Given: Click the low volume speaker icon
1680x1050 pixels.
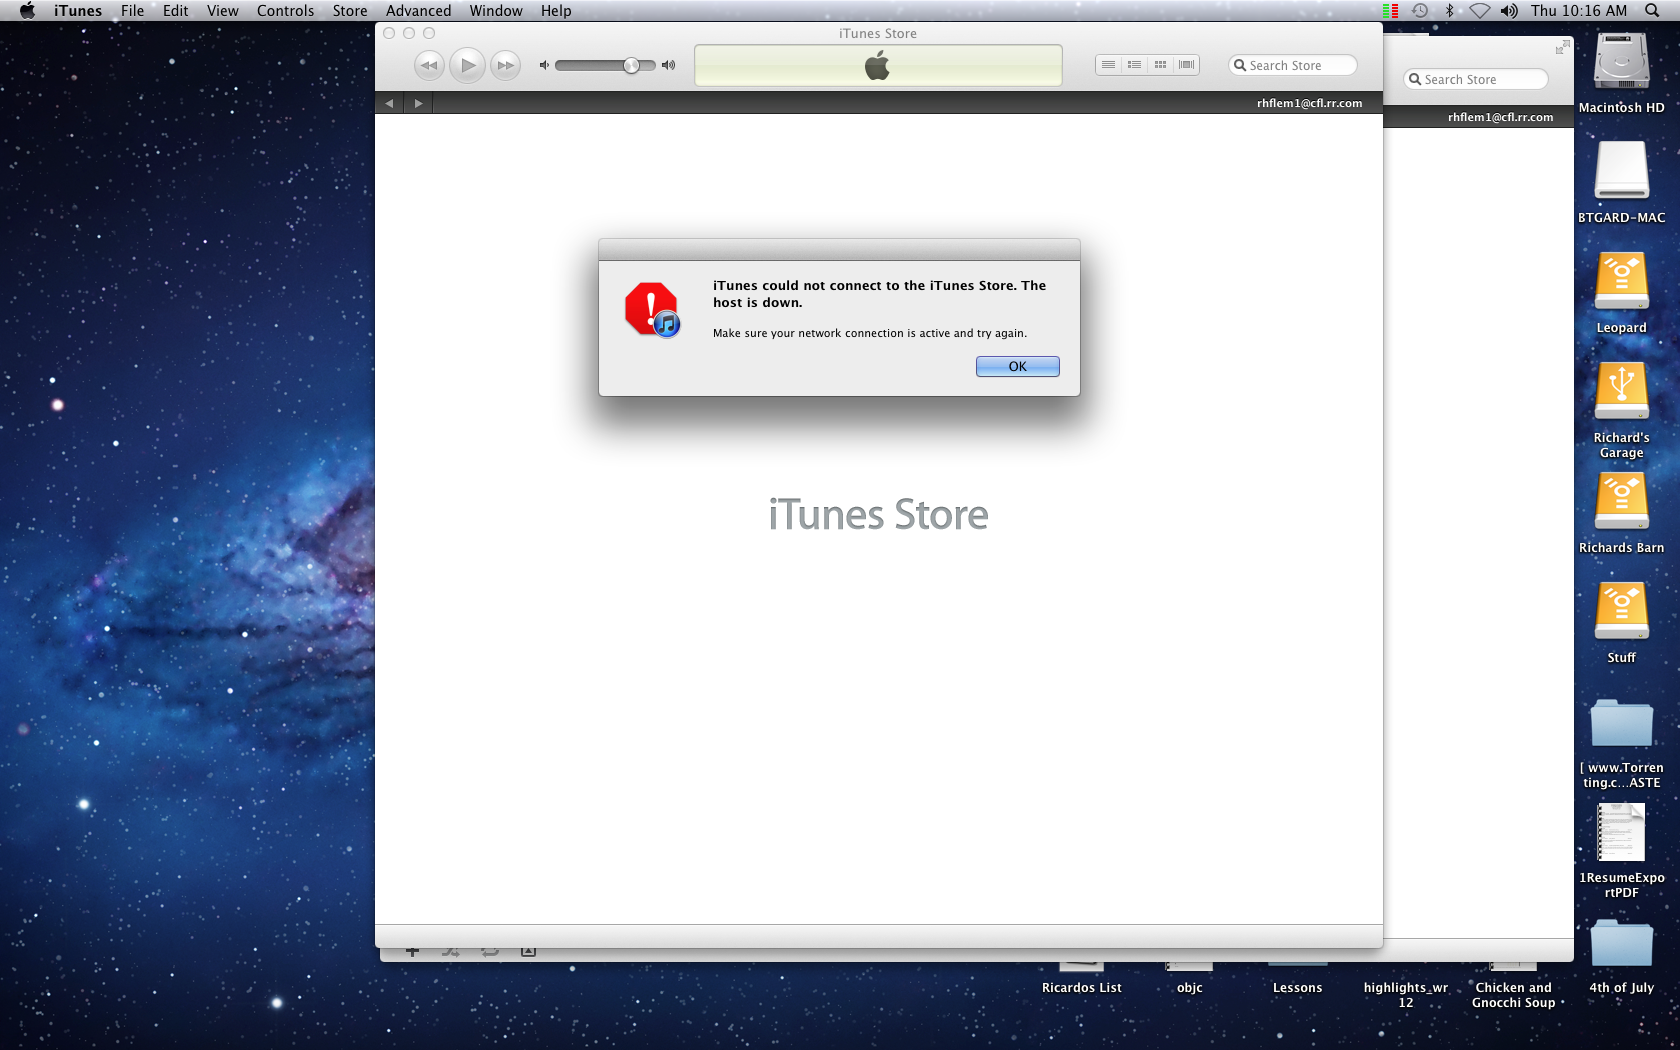Looking at the screenshot, I should pos(544,65).
